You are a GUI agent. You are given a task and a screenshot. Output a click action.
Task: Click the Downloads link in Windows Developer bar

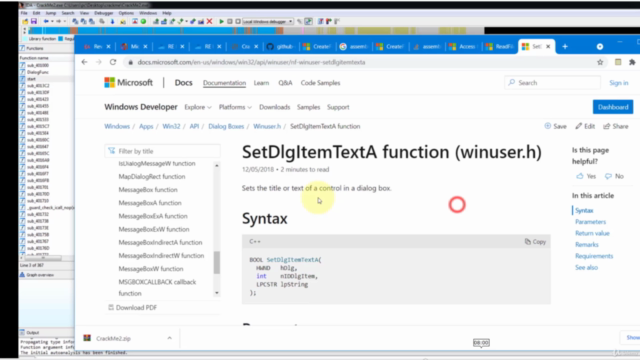tap(274, 107)
